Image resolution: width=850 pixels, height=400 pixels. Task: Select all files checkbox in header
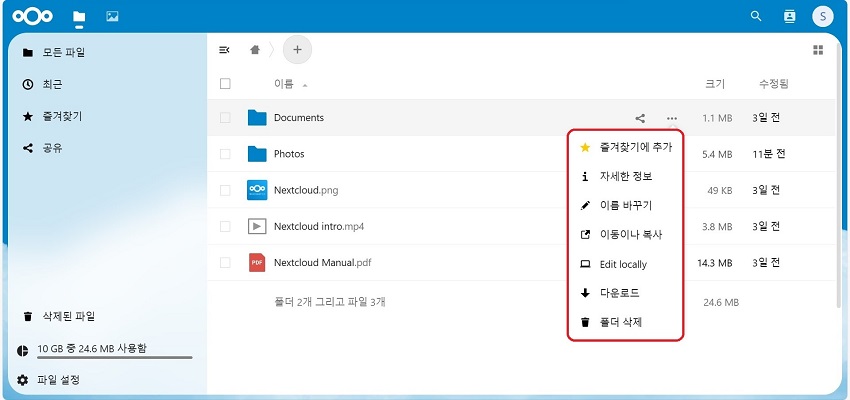point(225,84)
